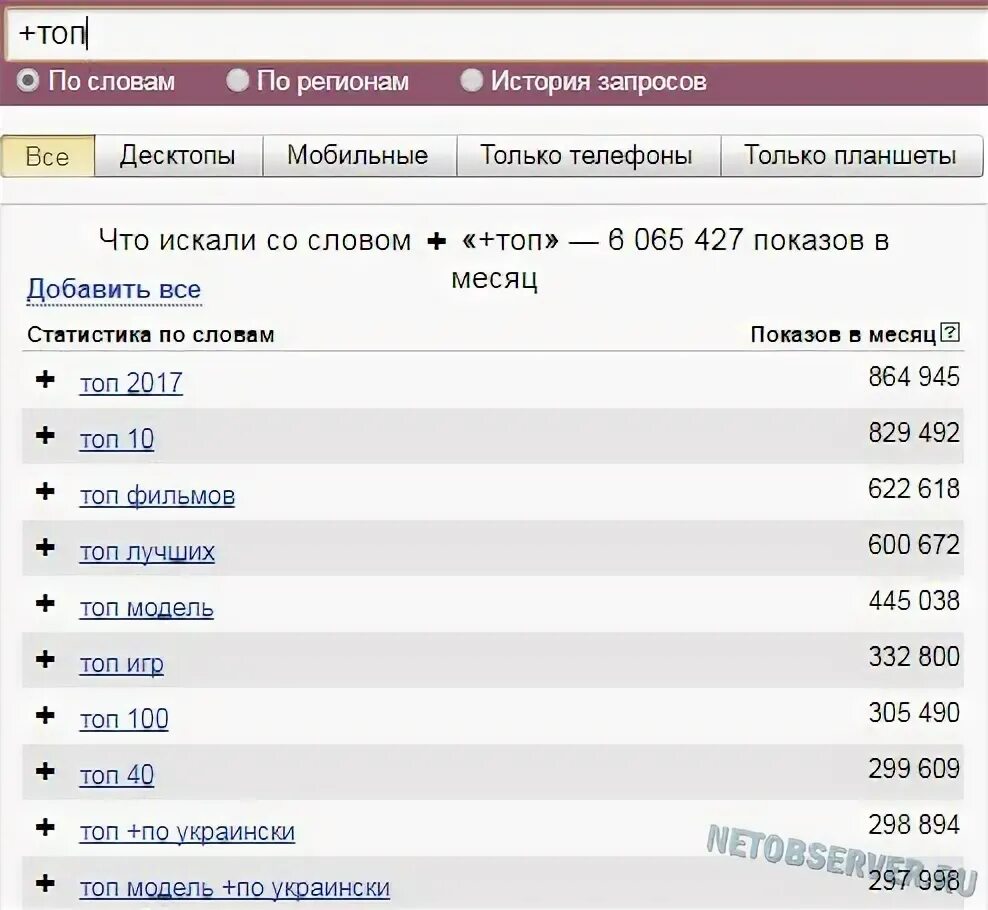This screenshot has width=988, height=910.
Task: Add 'топ 100' keyword via plus icon
Action: (45, 715)
